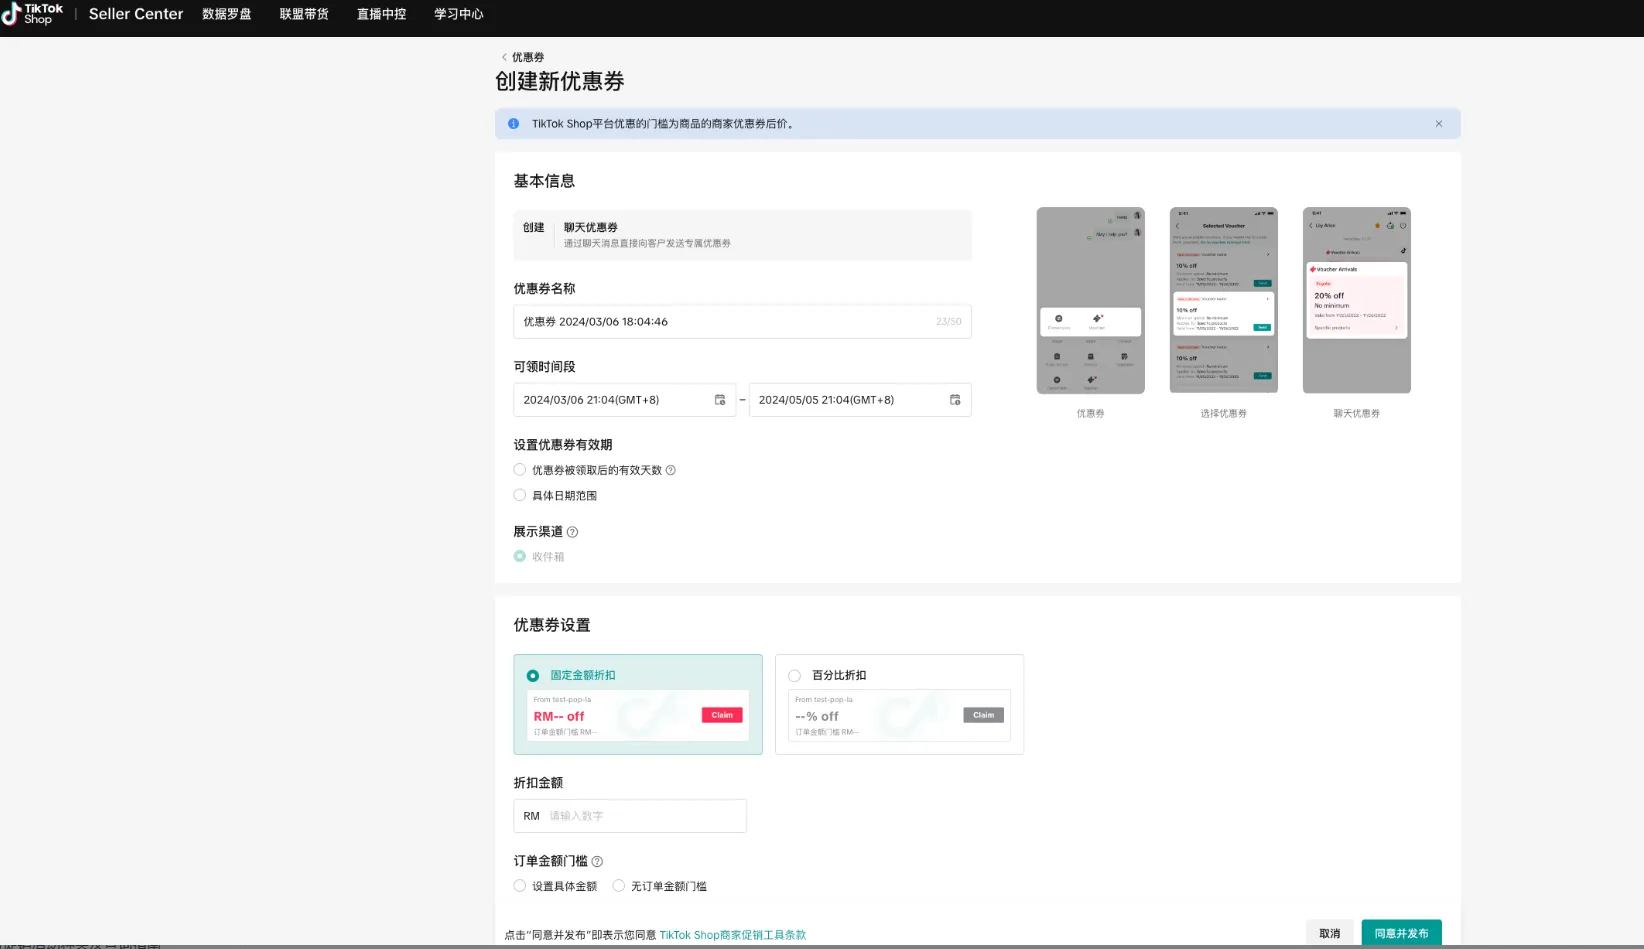Go back using the 优惠券 breadcrumb arrow
1644x949 pixels.
pos(504,57)
